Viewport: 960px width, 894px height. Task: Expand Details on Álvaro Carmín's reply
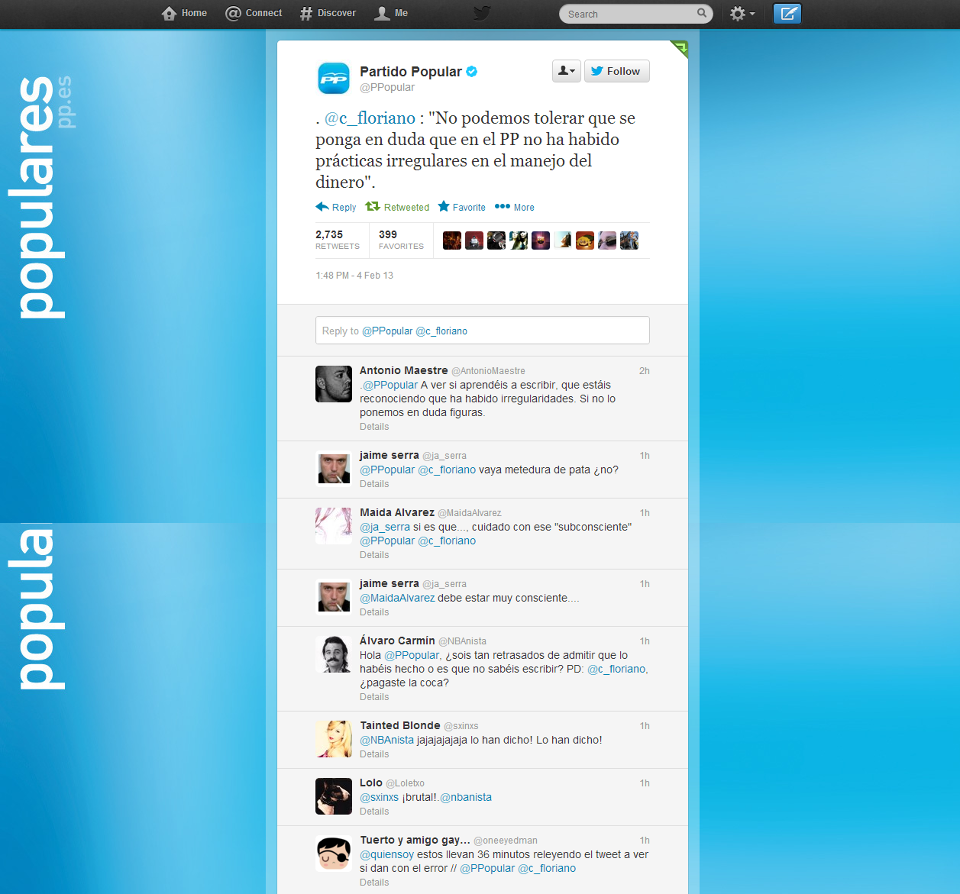[x=374, y=697]
